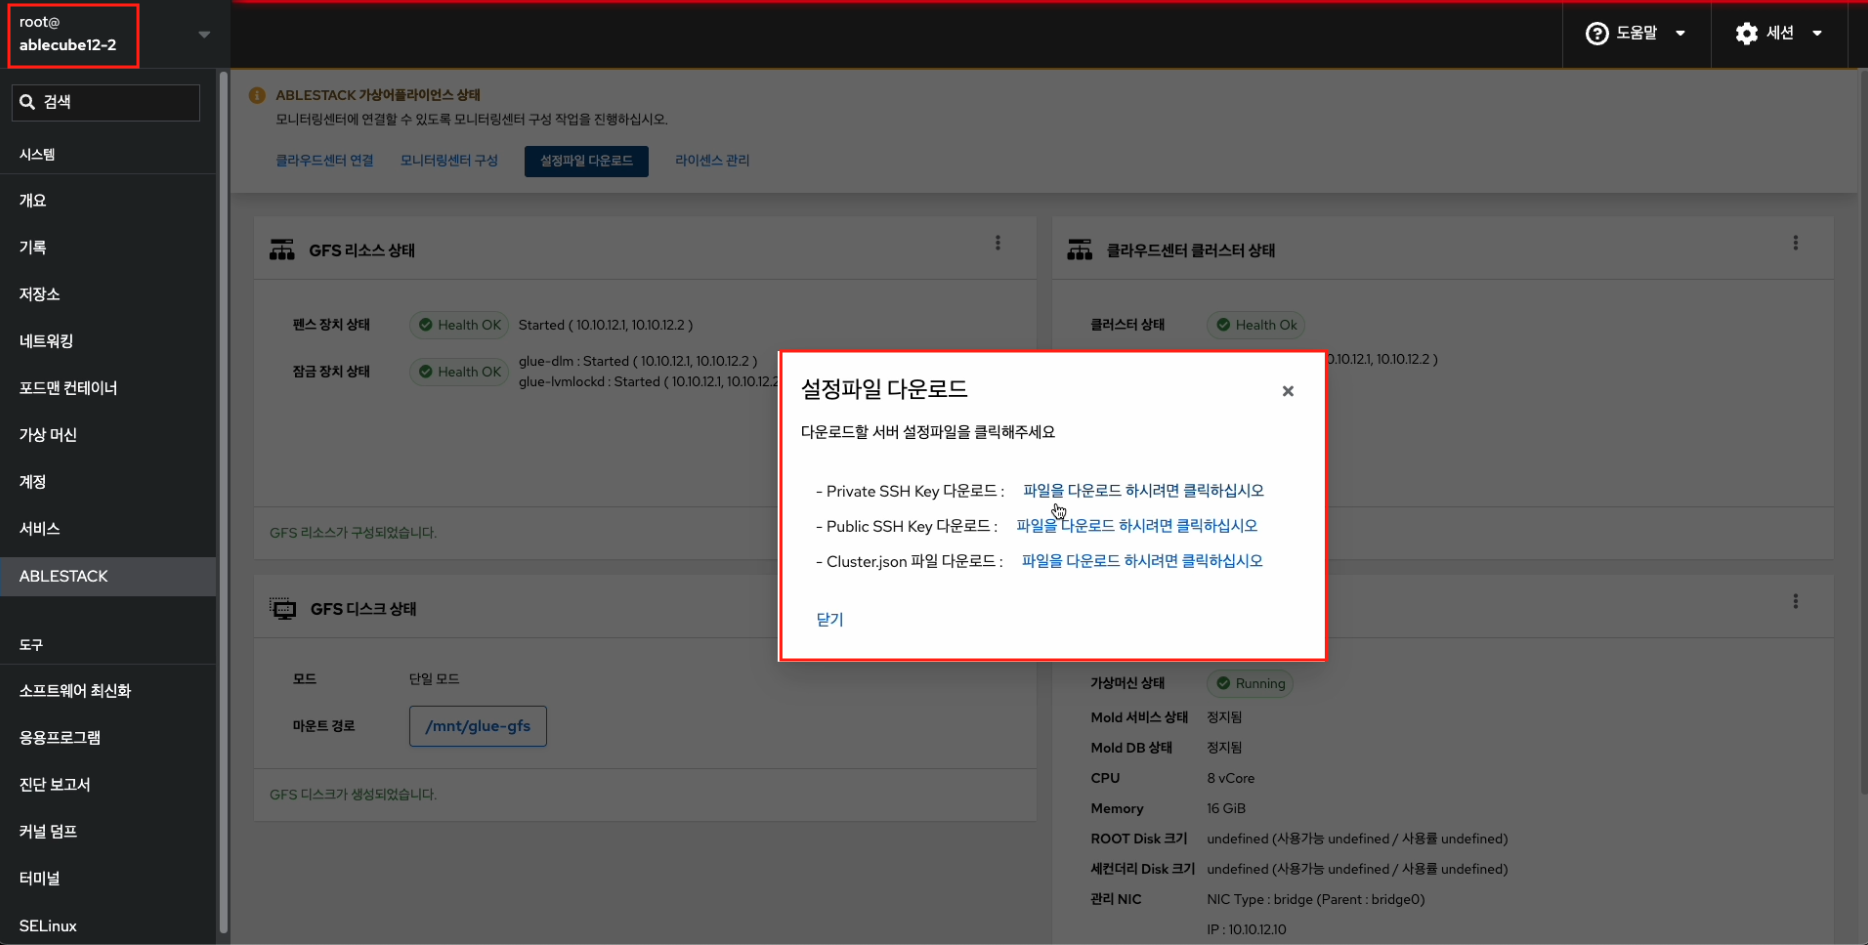This screenshot has height=945, width=1868.
Task: Select ABLESTACK in the sidebar
Action: 64,576
